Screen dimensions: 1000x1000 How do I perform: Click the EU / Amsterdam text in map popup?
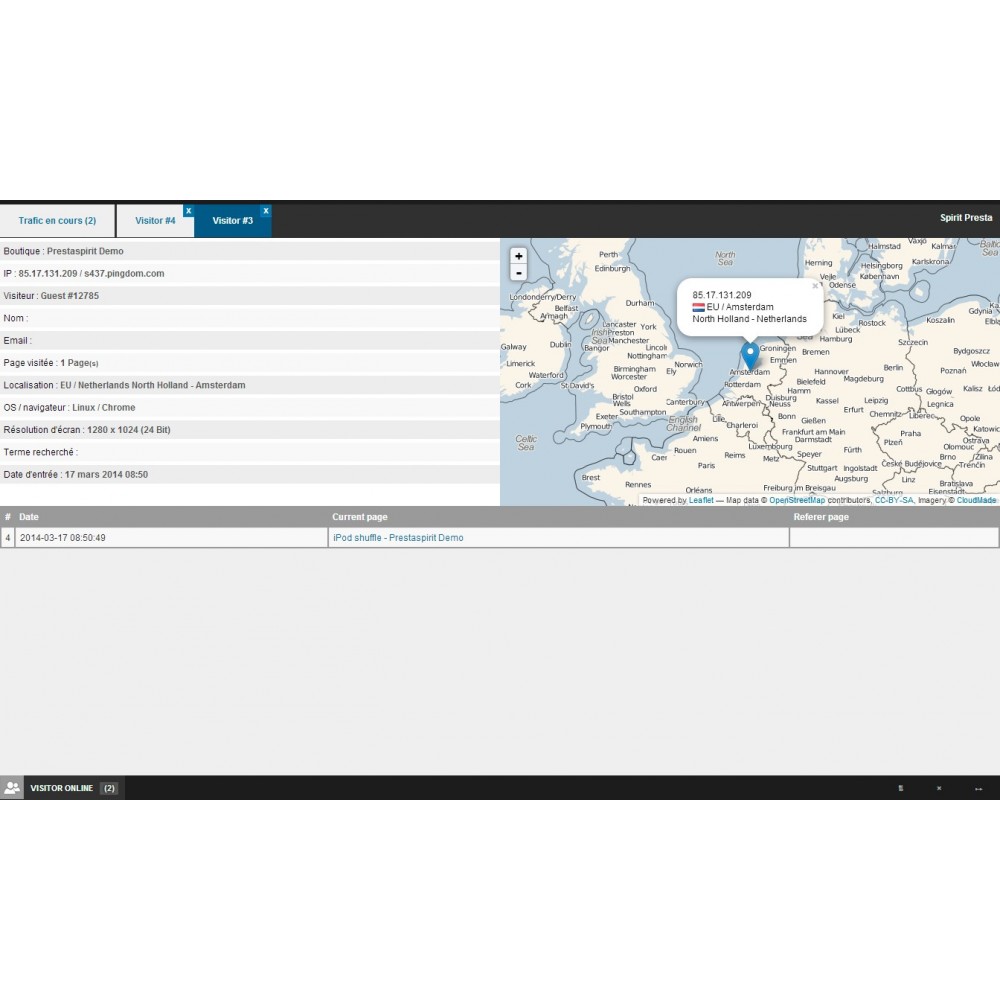click(740, 307)
